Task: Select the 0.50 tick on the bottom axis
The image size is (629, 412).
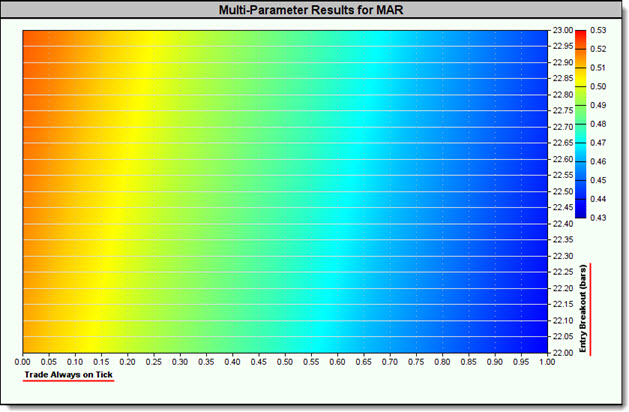Action: (285, 361)
